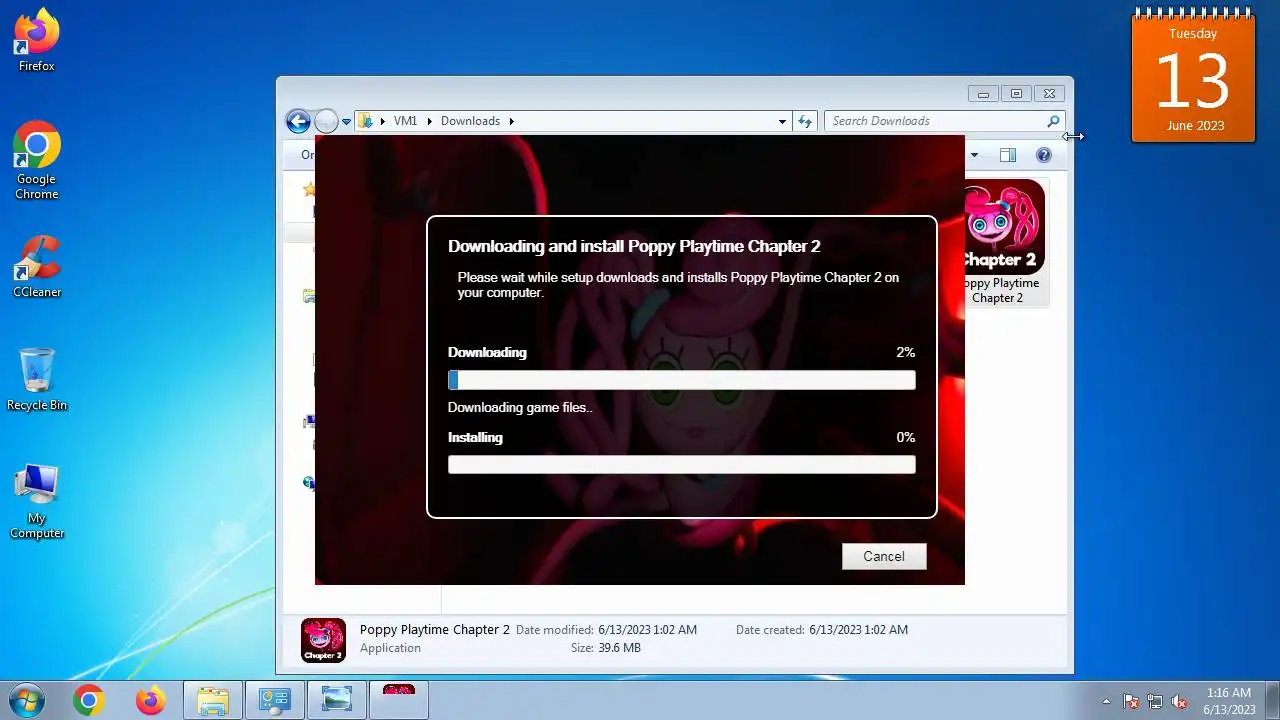The image size is (1280, 720).
Task: Click the Windows Start button
Action: click(27, 700)
